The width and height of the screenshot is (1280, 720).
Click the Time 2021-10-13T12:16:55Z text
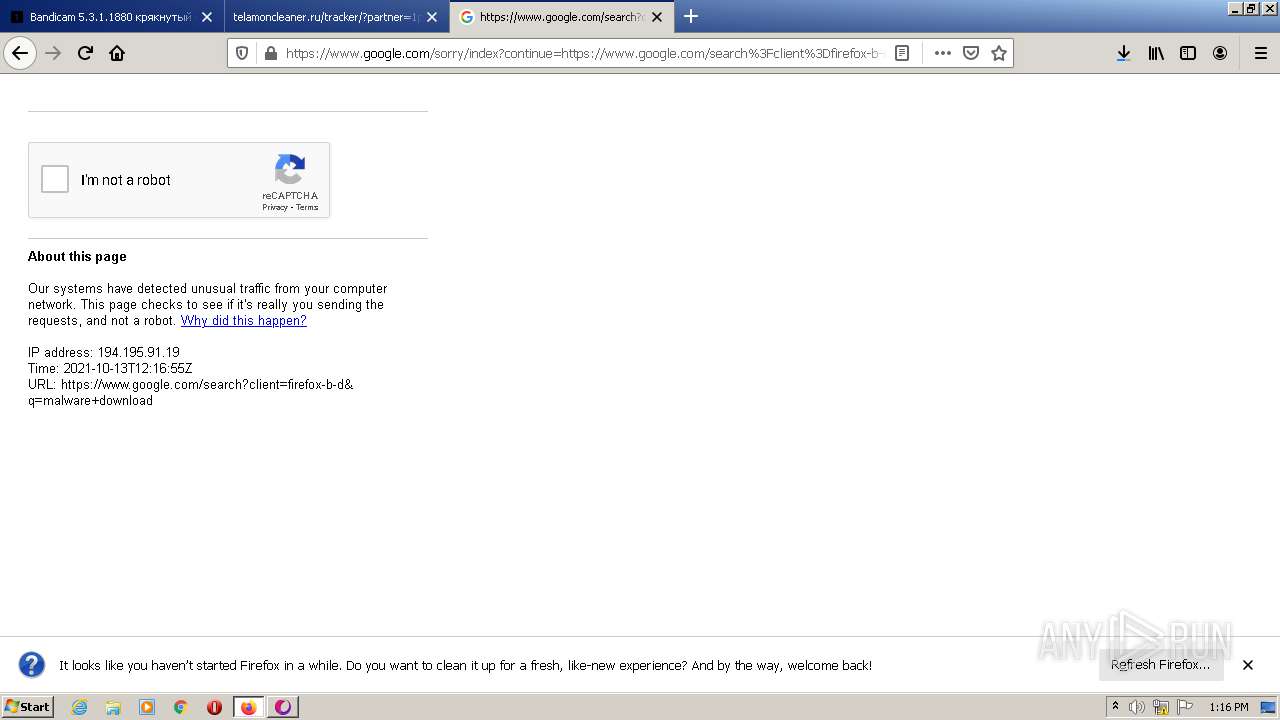[x=110, y=369]
